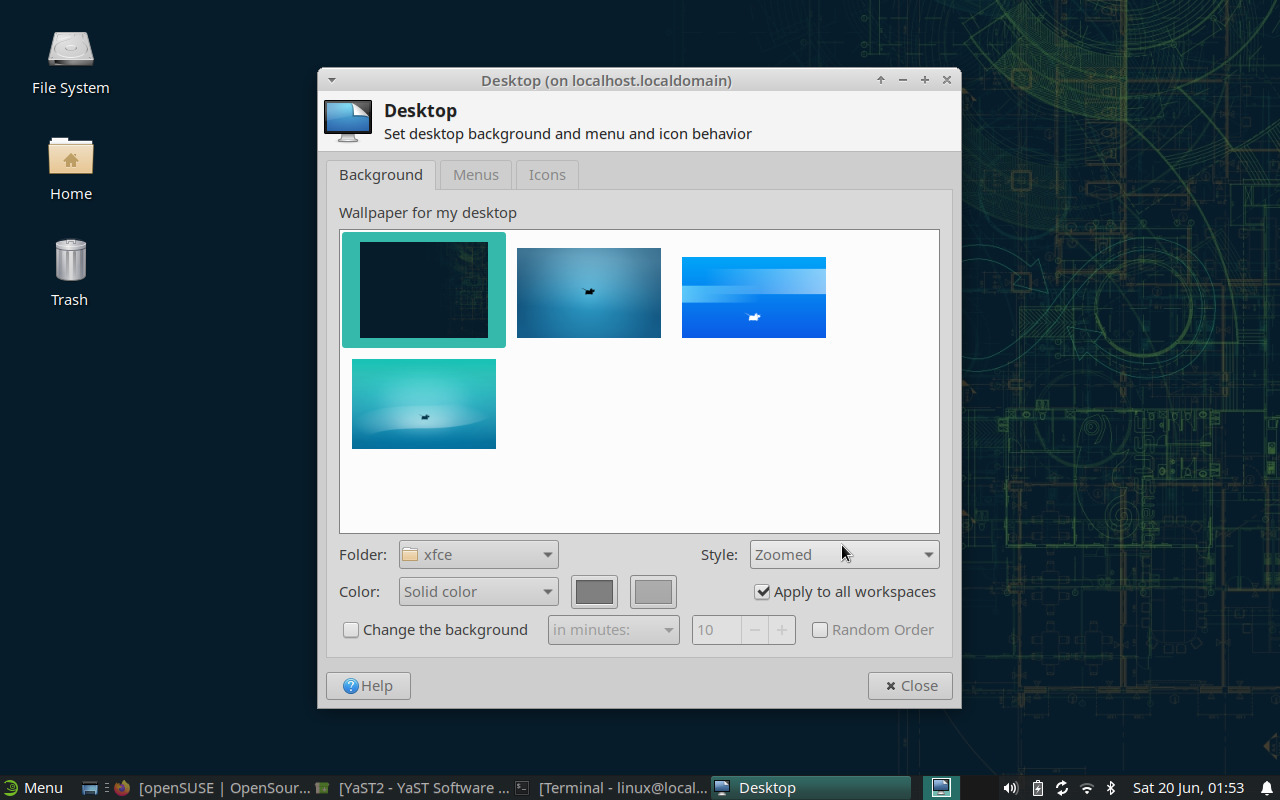Open the volume control in system tray

point(1010,787)
